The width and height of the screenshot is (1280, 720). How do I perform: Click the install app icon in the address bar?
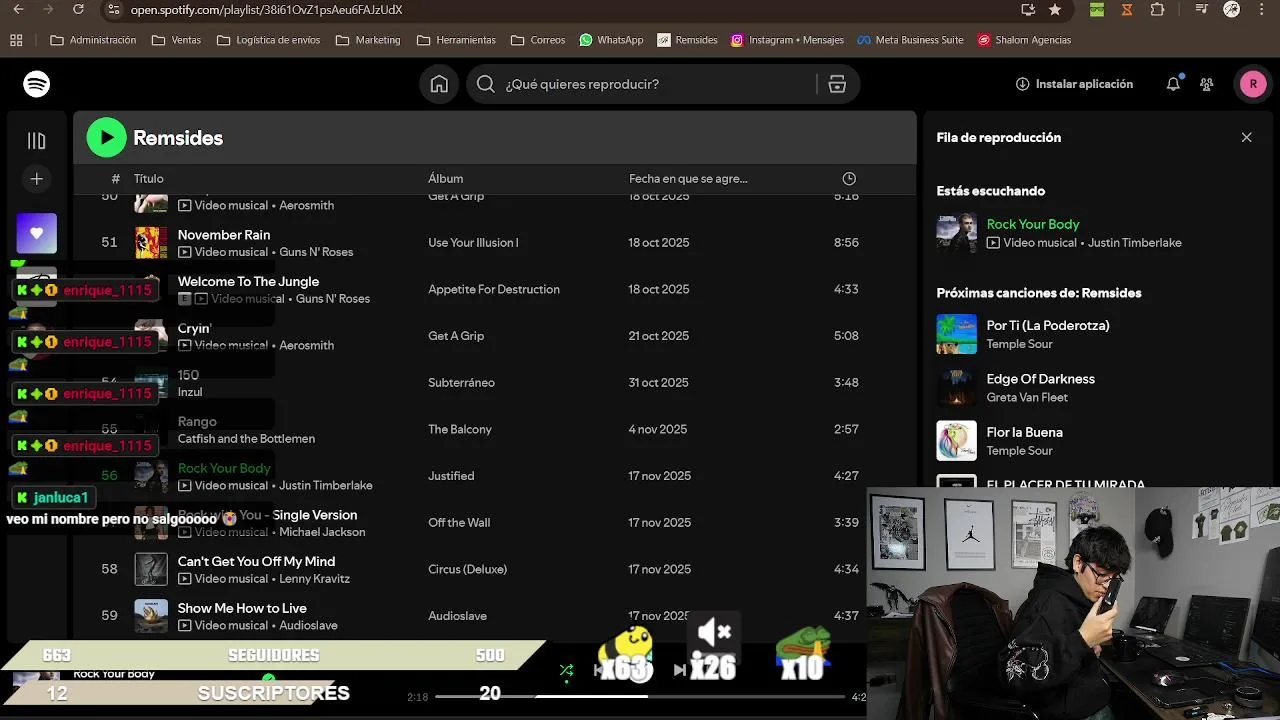[x=1028, y=10]
